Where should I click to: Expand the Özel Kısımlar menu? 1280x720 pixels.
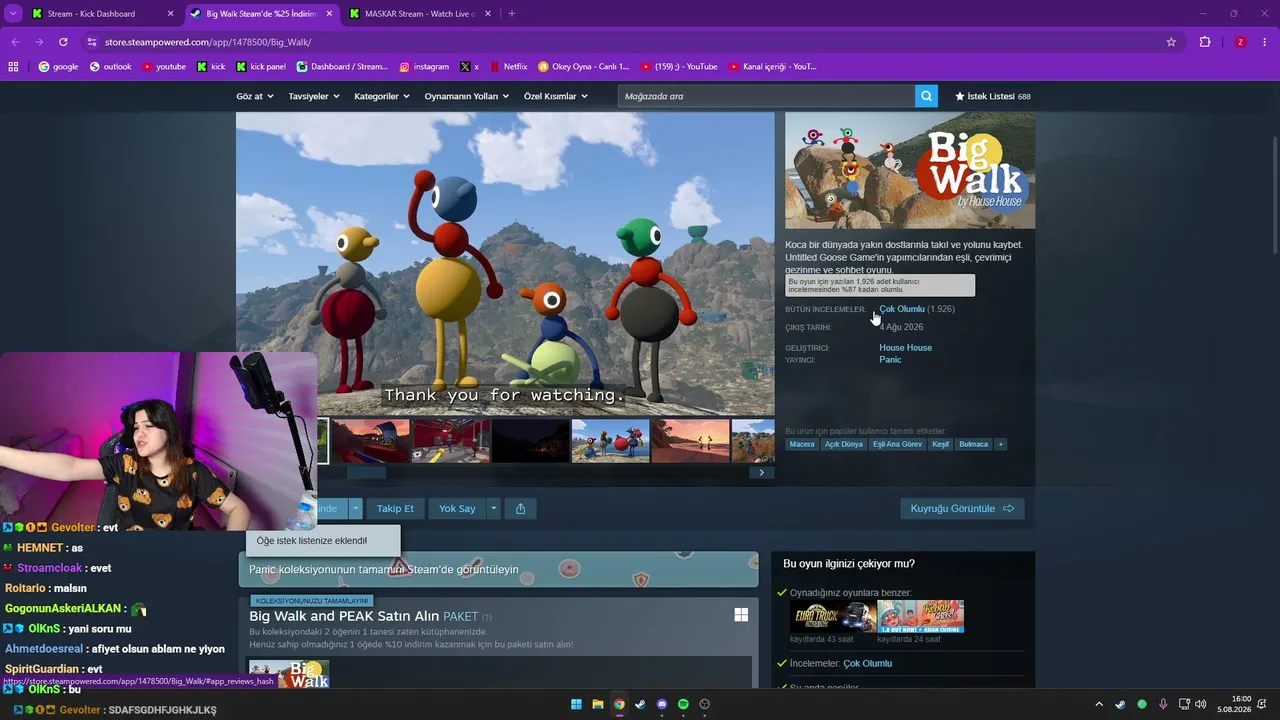[556, 96]
